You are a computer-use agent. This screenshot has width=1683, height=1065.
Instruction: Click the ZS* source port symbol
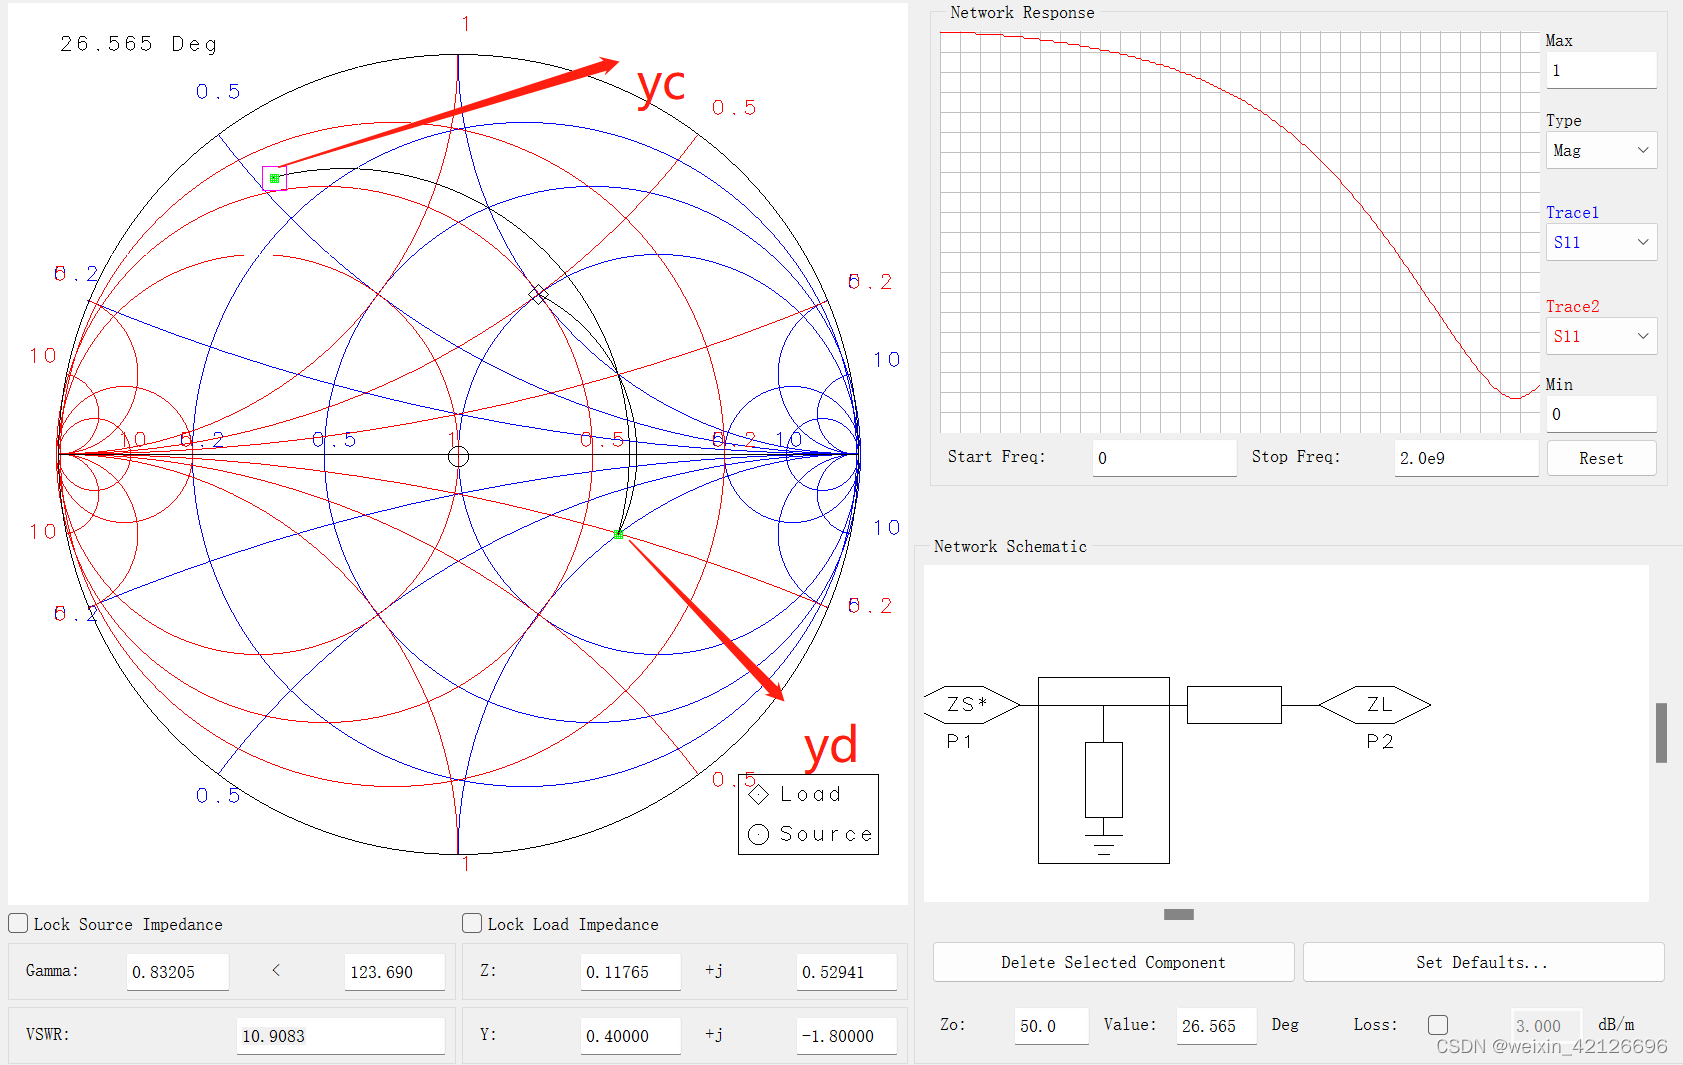(971, 705)
